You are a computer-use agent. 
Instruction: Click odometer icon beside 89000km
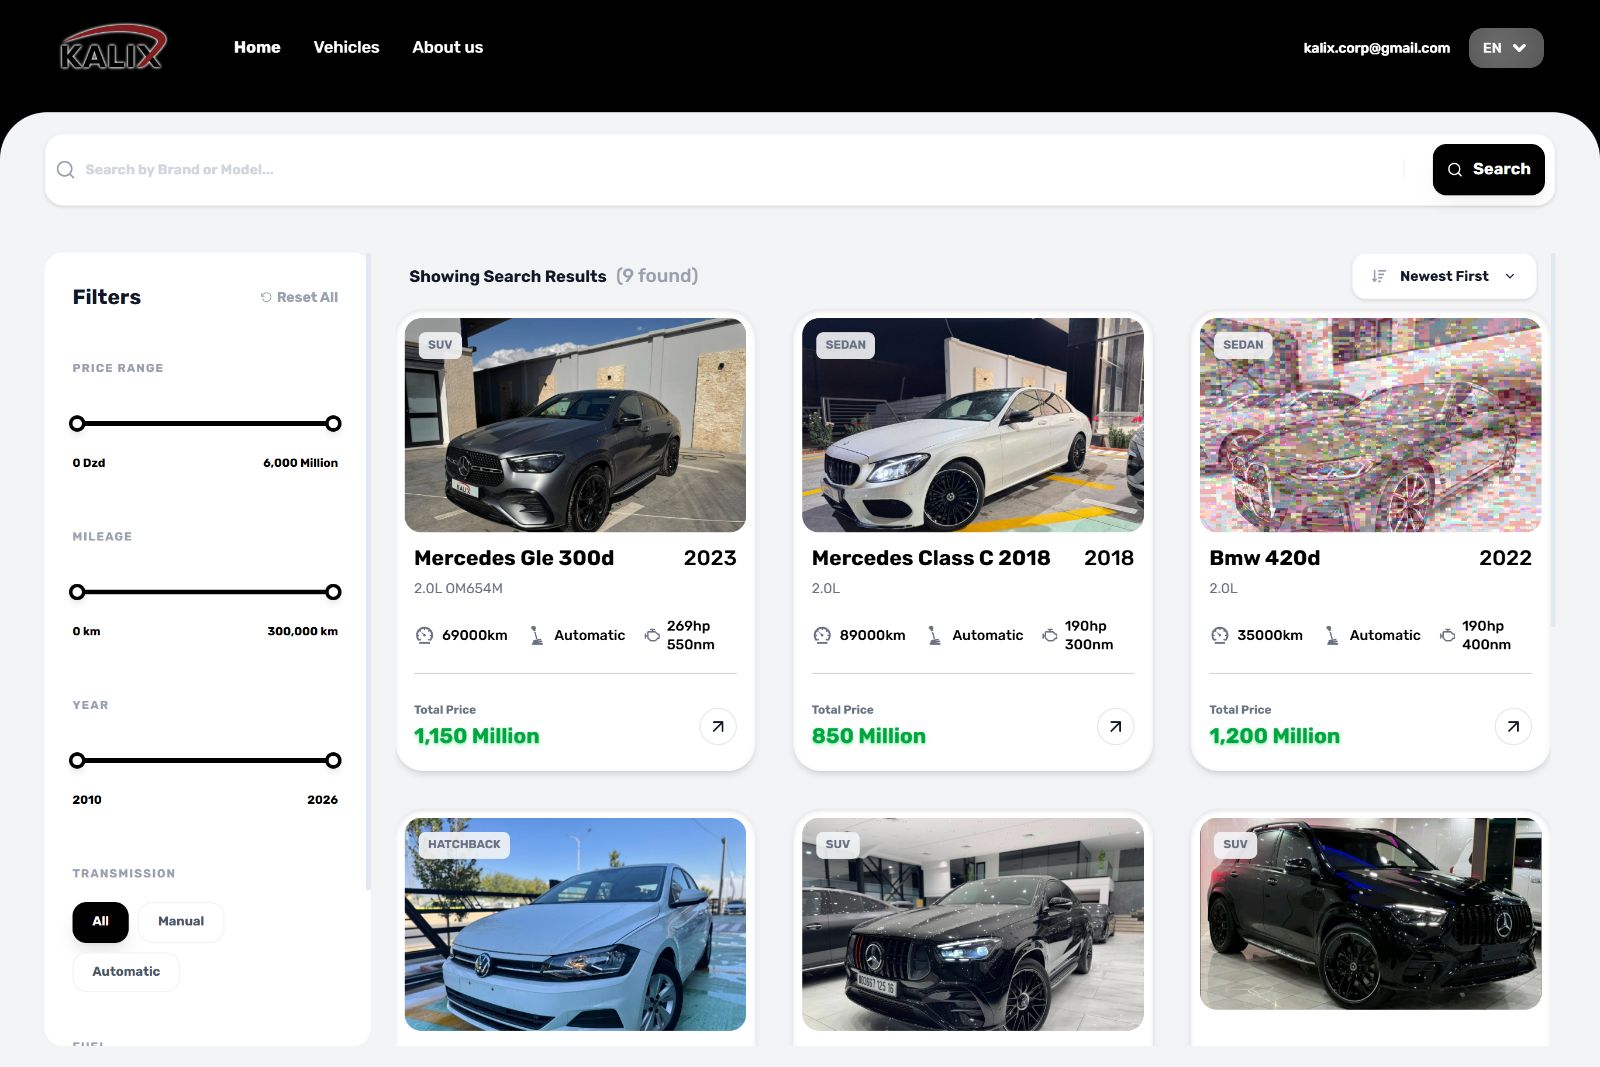822,635
